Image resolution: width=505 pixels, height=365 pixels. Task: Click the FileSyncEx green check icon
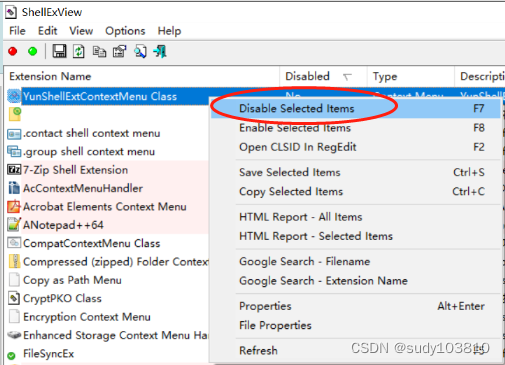pyautogui.click(x=11, y=356)
